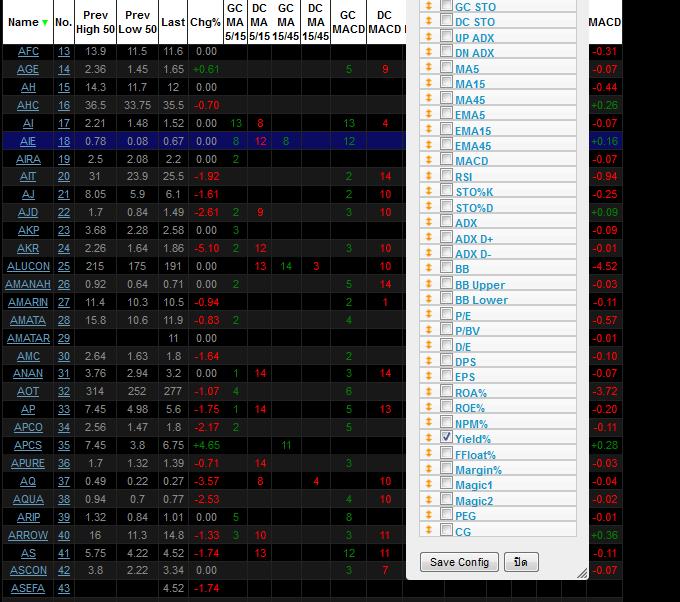680x602 pixels.
Task: Click the reorder icon beside CG
Action: click(428, 530)
